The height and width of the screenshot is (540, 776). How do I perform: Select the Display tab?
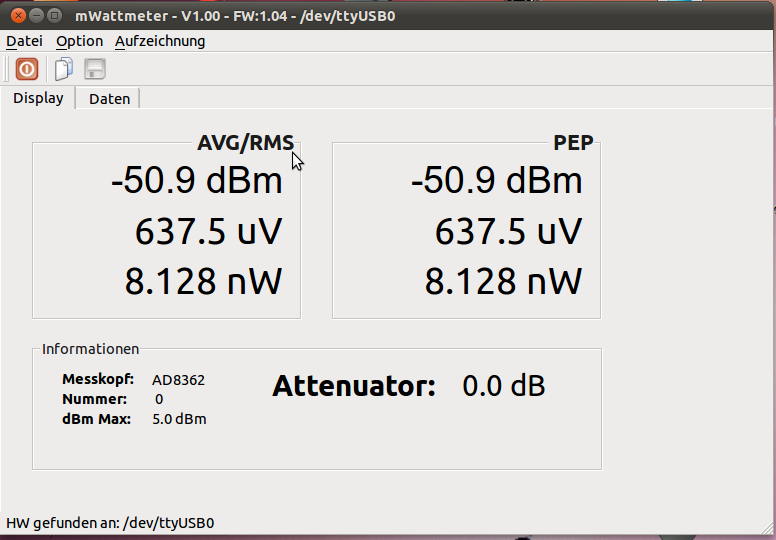point(38,98)
